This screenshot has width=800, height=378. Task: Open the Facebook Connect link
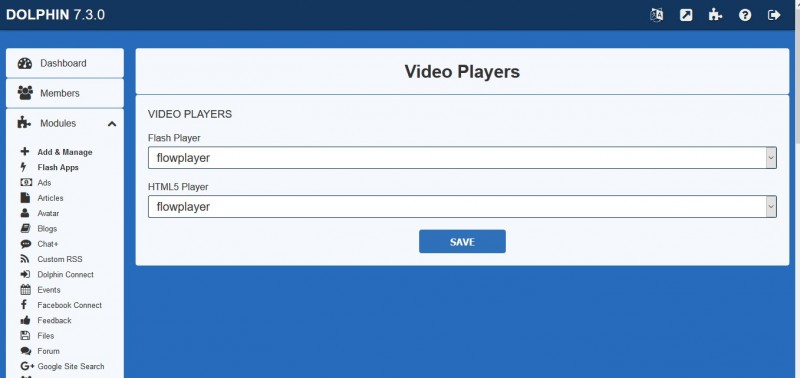point(69,305)
